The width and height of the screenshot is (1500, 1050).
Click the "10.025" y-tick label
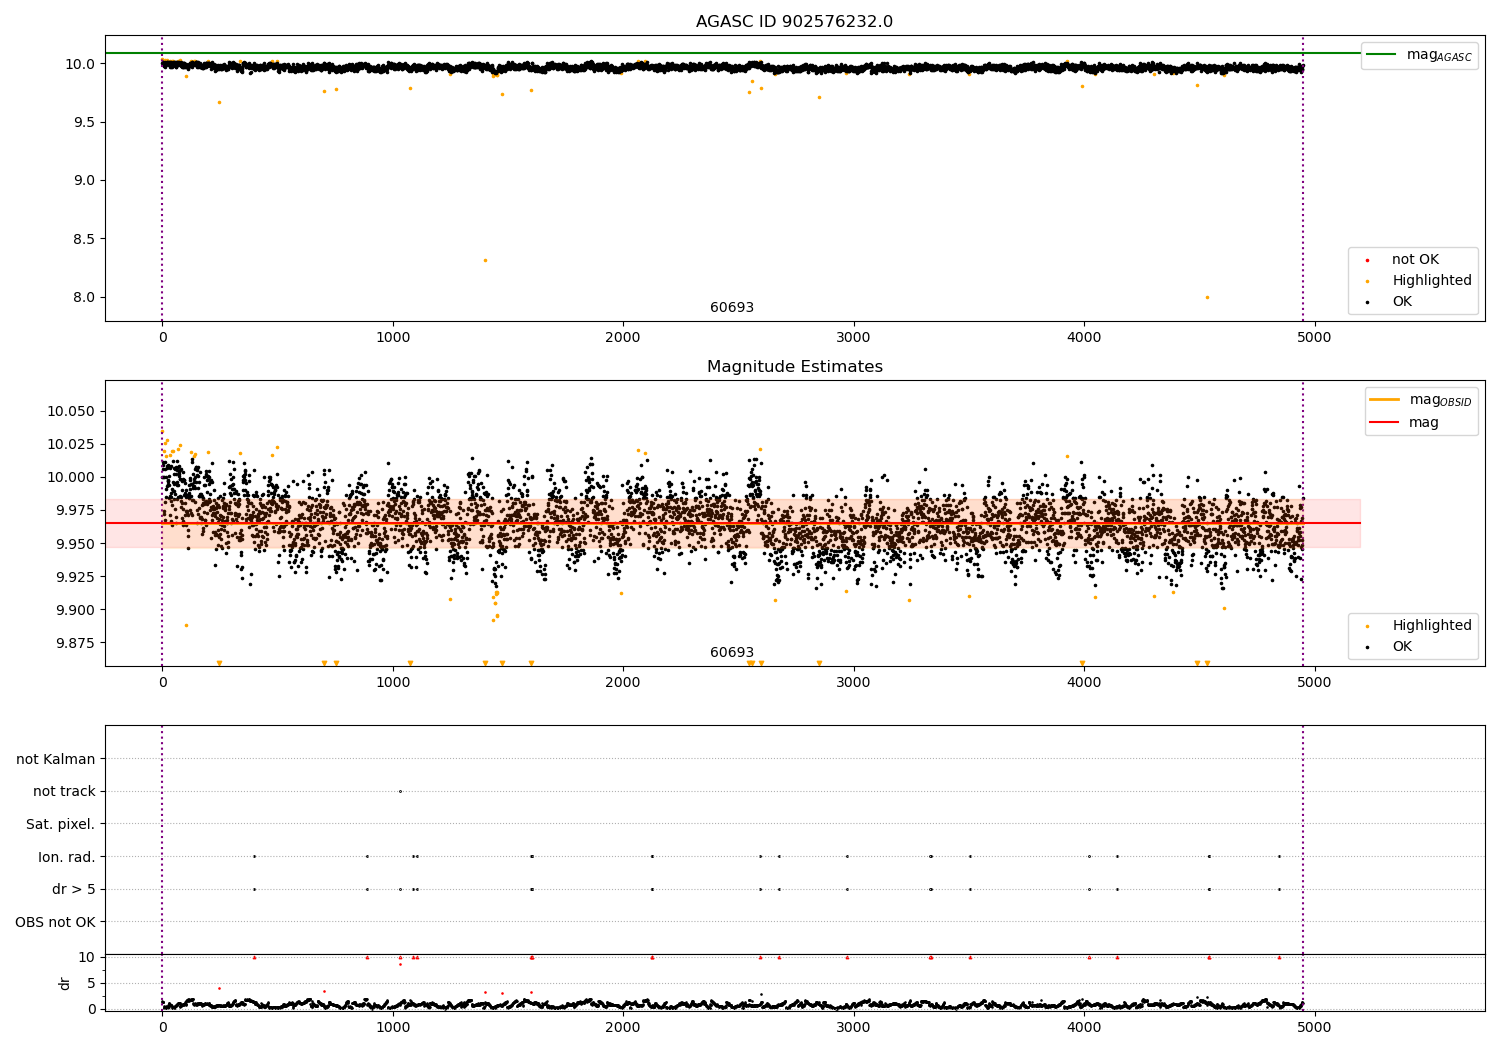point(71,444)
